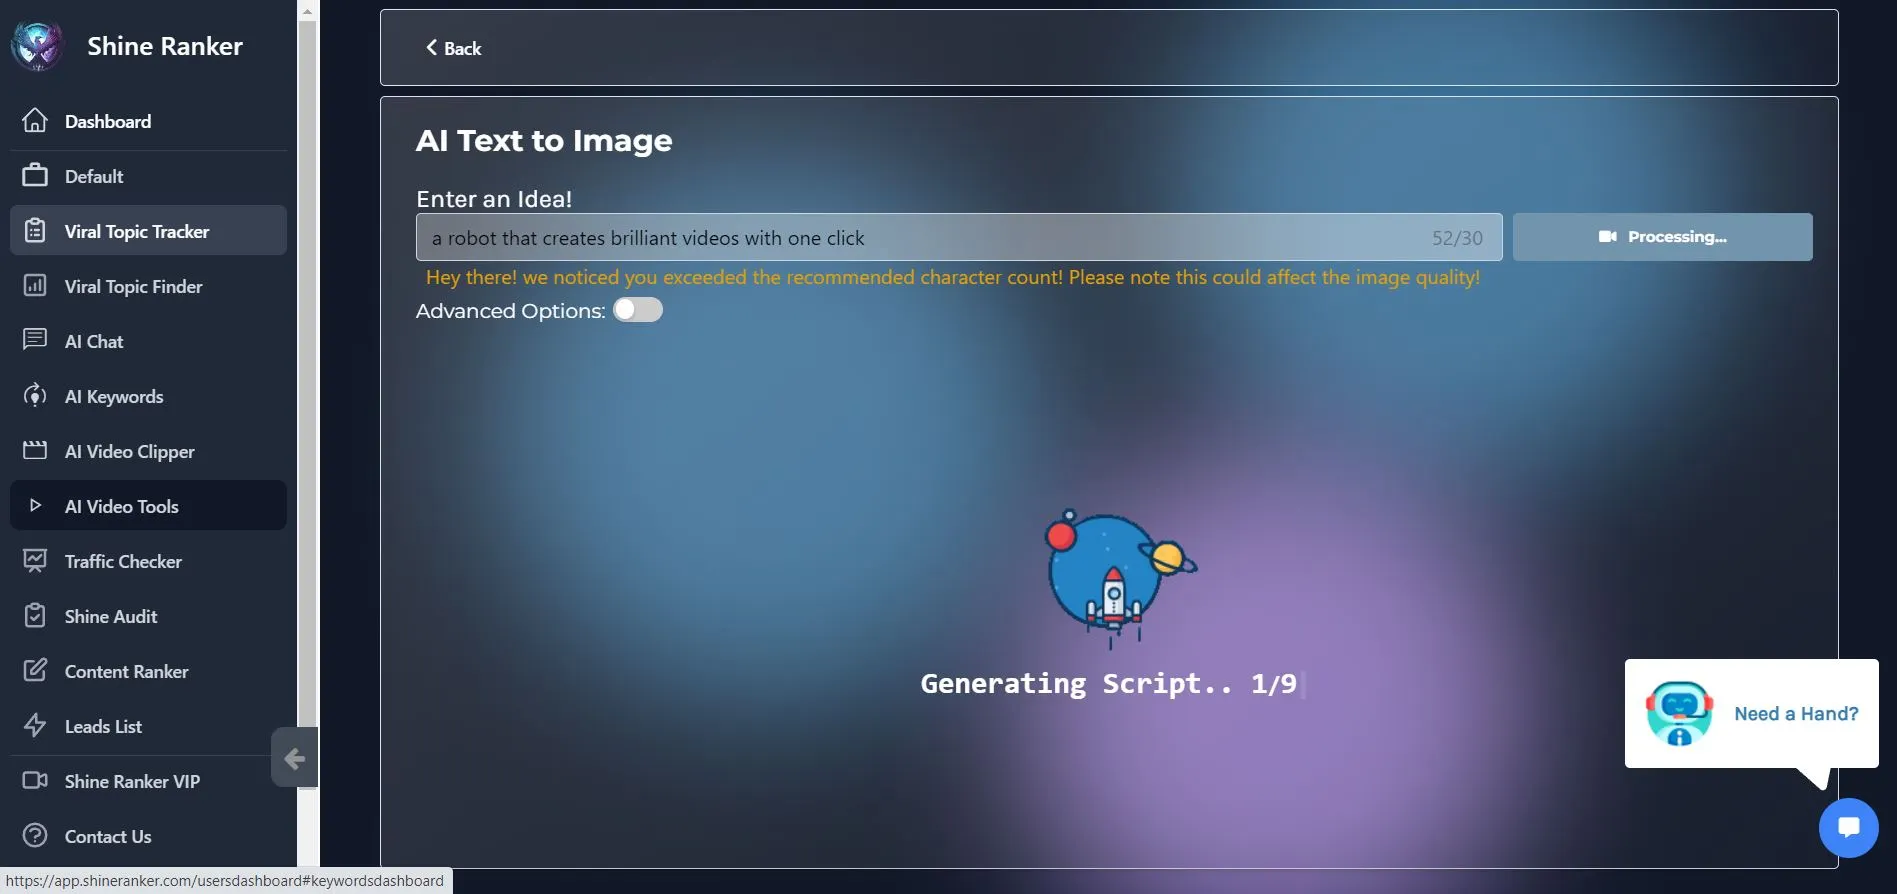Click the AI Keywords icon

click(35, 396)
